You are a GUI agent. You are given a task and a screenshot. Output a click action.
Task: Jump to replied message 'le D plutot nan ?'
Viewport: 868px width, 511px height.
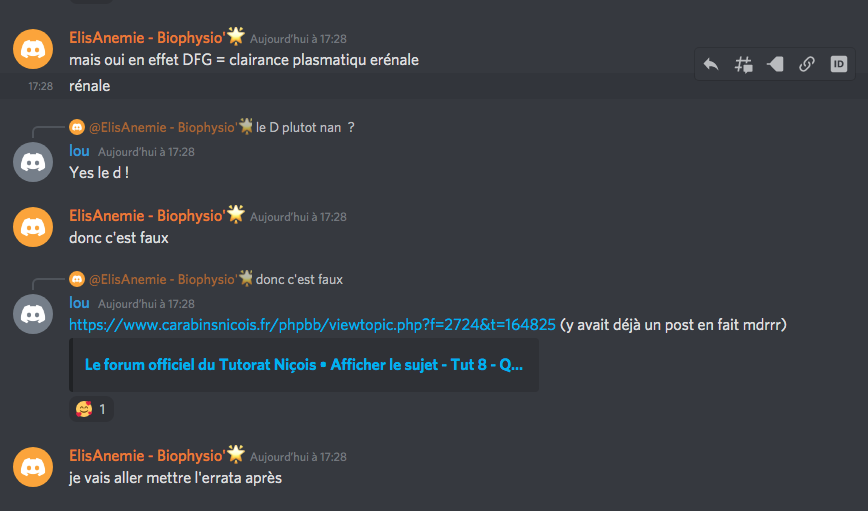pyautogui.click(x=304, y=127)
